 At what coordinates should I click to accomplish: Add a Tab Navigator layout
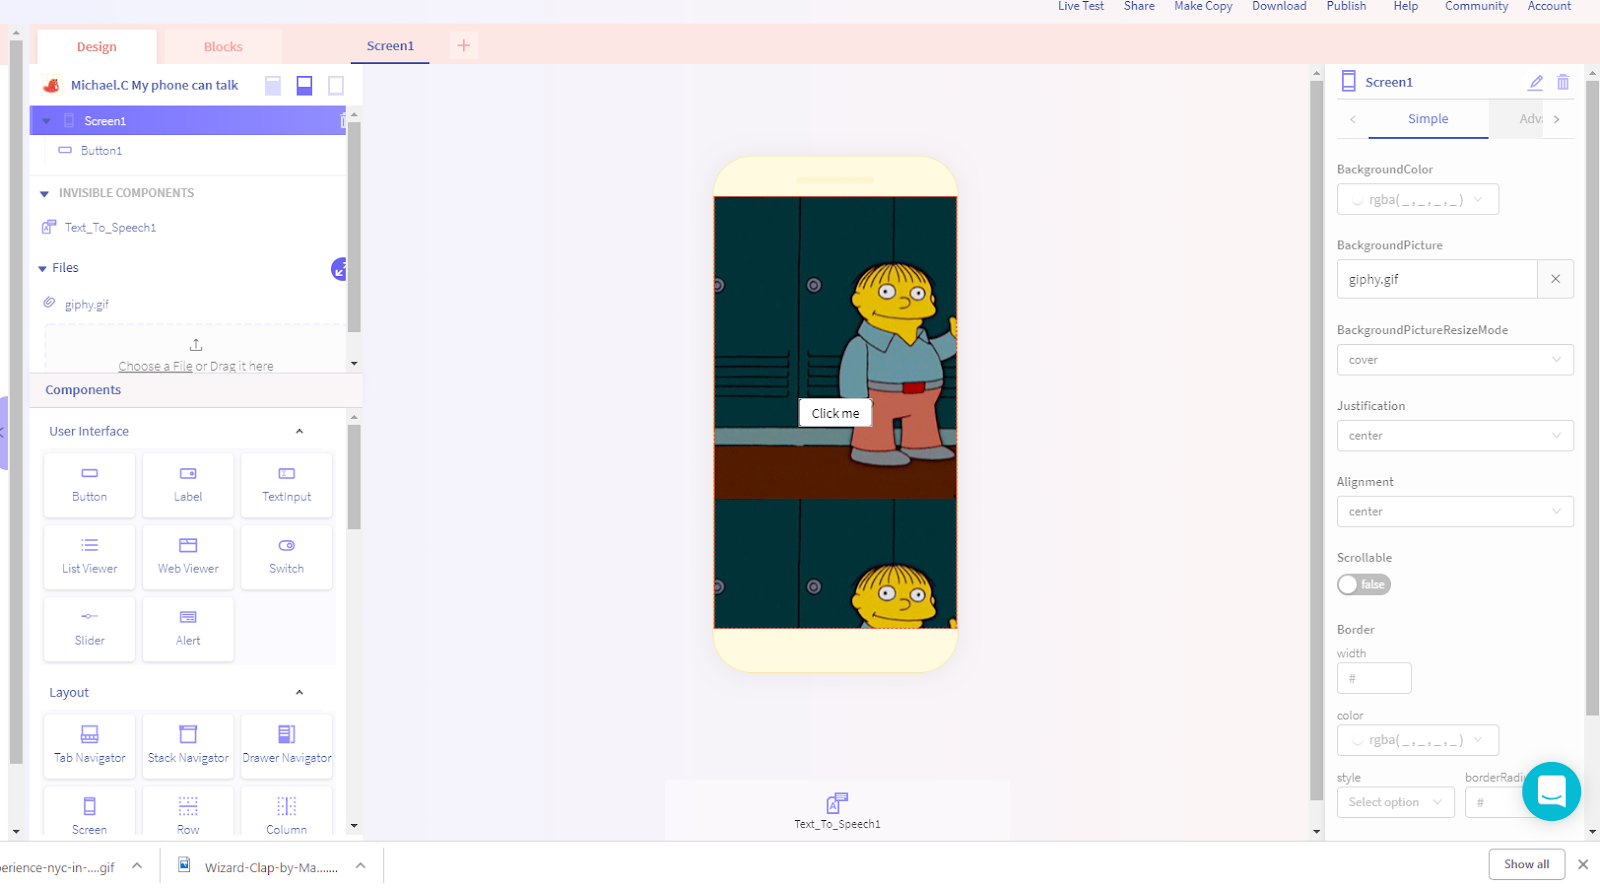click(89, 746)
